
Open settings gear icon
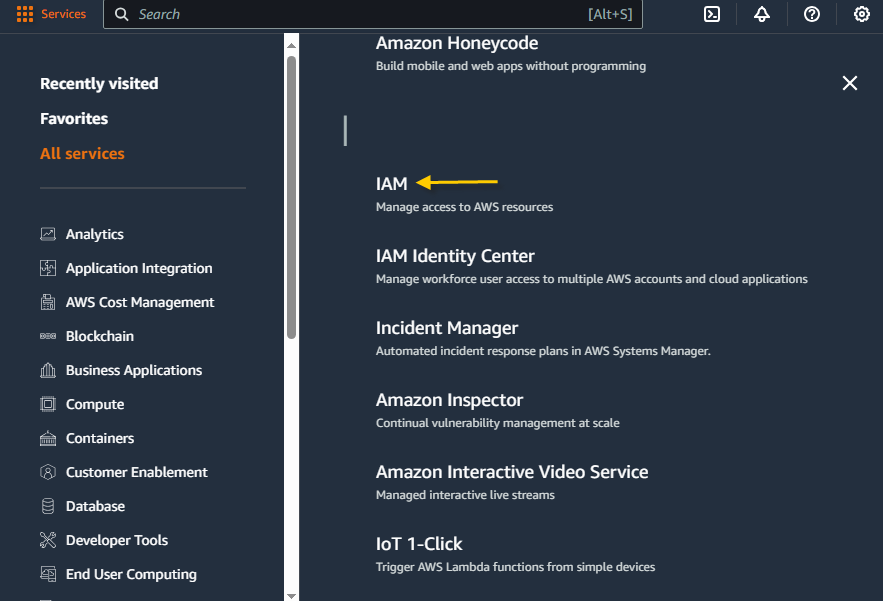(x=862, y=14)
